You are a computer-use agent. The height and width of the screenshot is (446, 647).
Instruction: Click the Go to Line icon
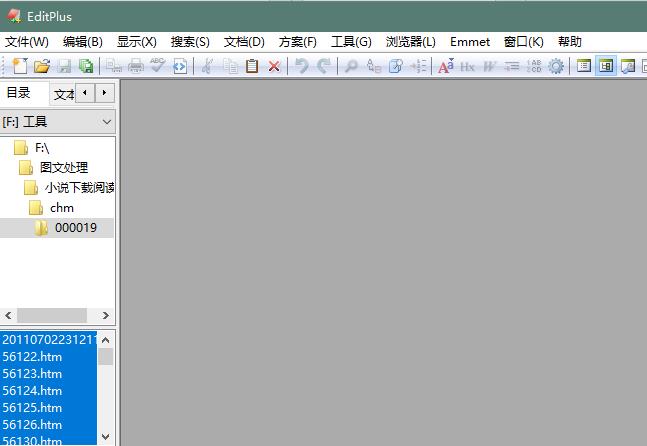tap(418, 66)
